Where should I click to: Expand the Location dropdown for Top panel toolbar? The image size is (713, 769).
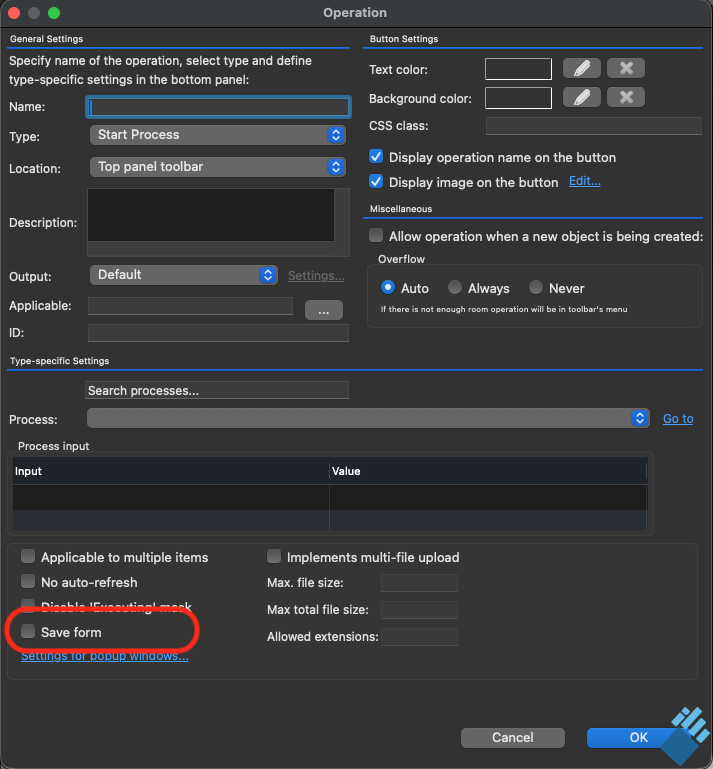218,167
